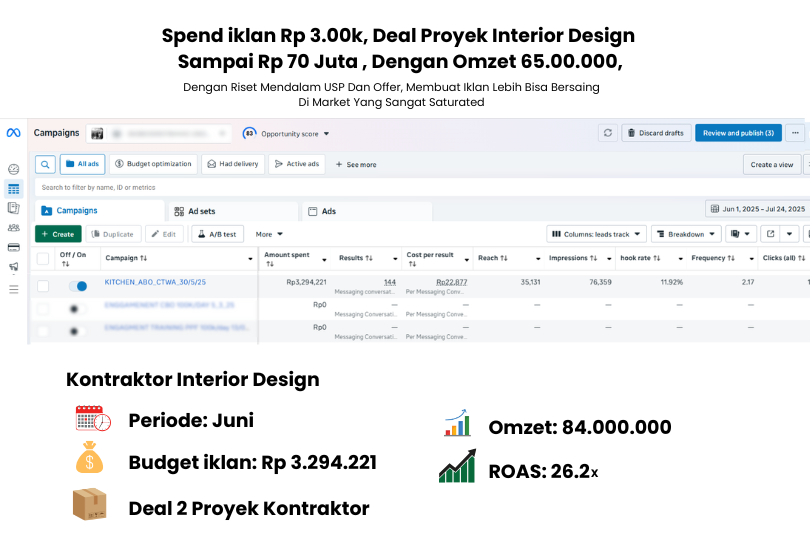Click the magnifier search icon button
This screenshot has height=547, width=810.
45,164
